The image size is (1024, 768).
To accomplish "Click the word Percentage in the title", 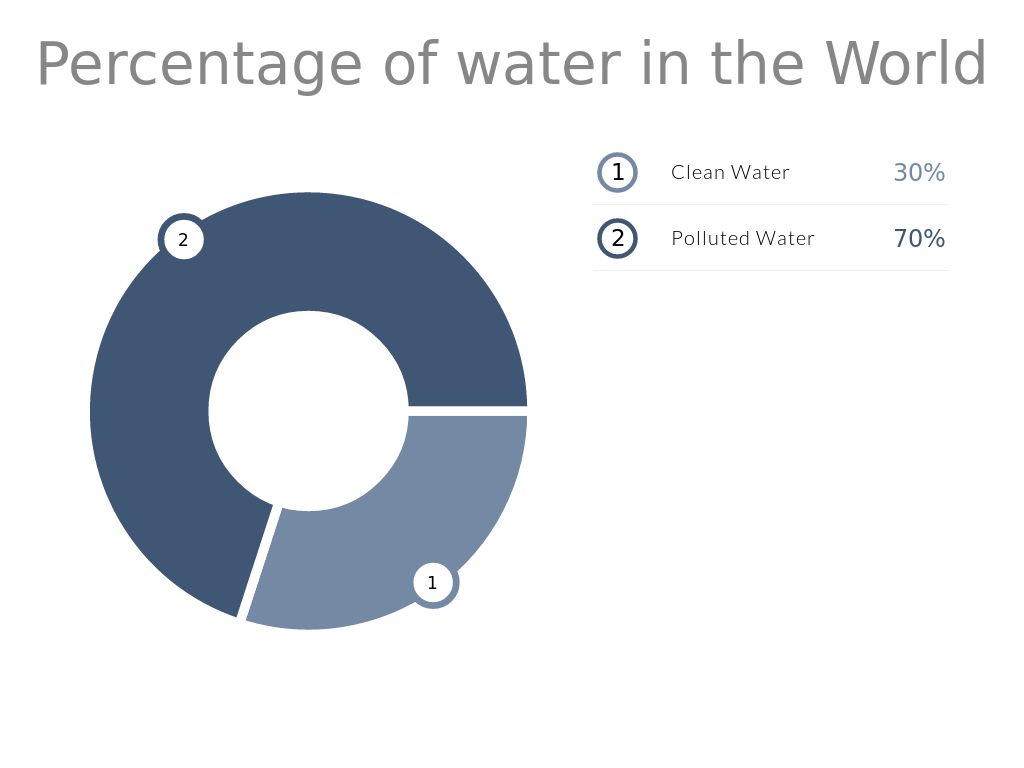I will [198, 64].
